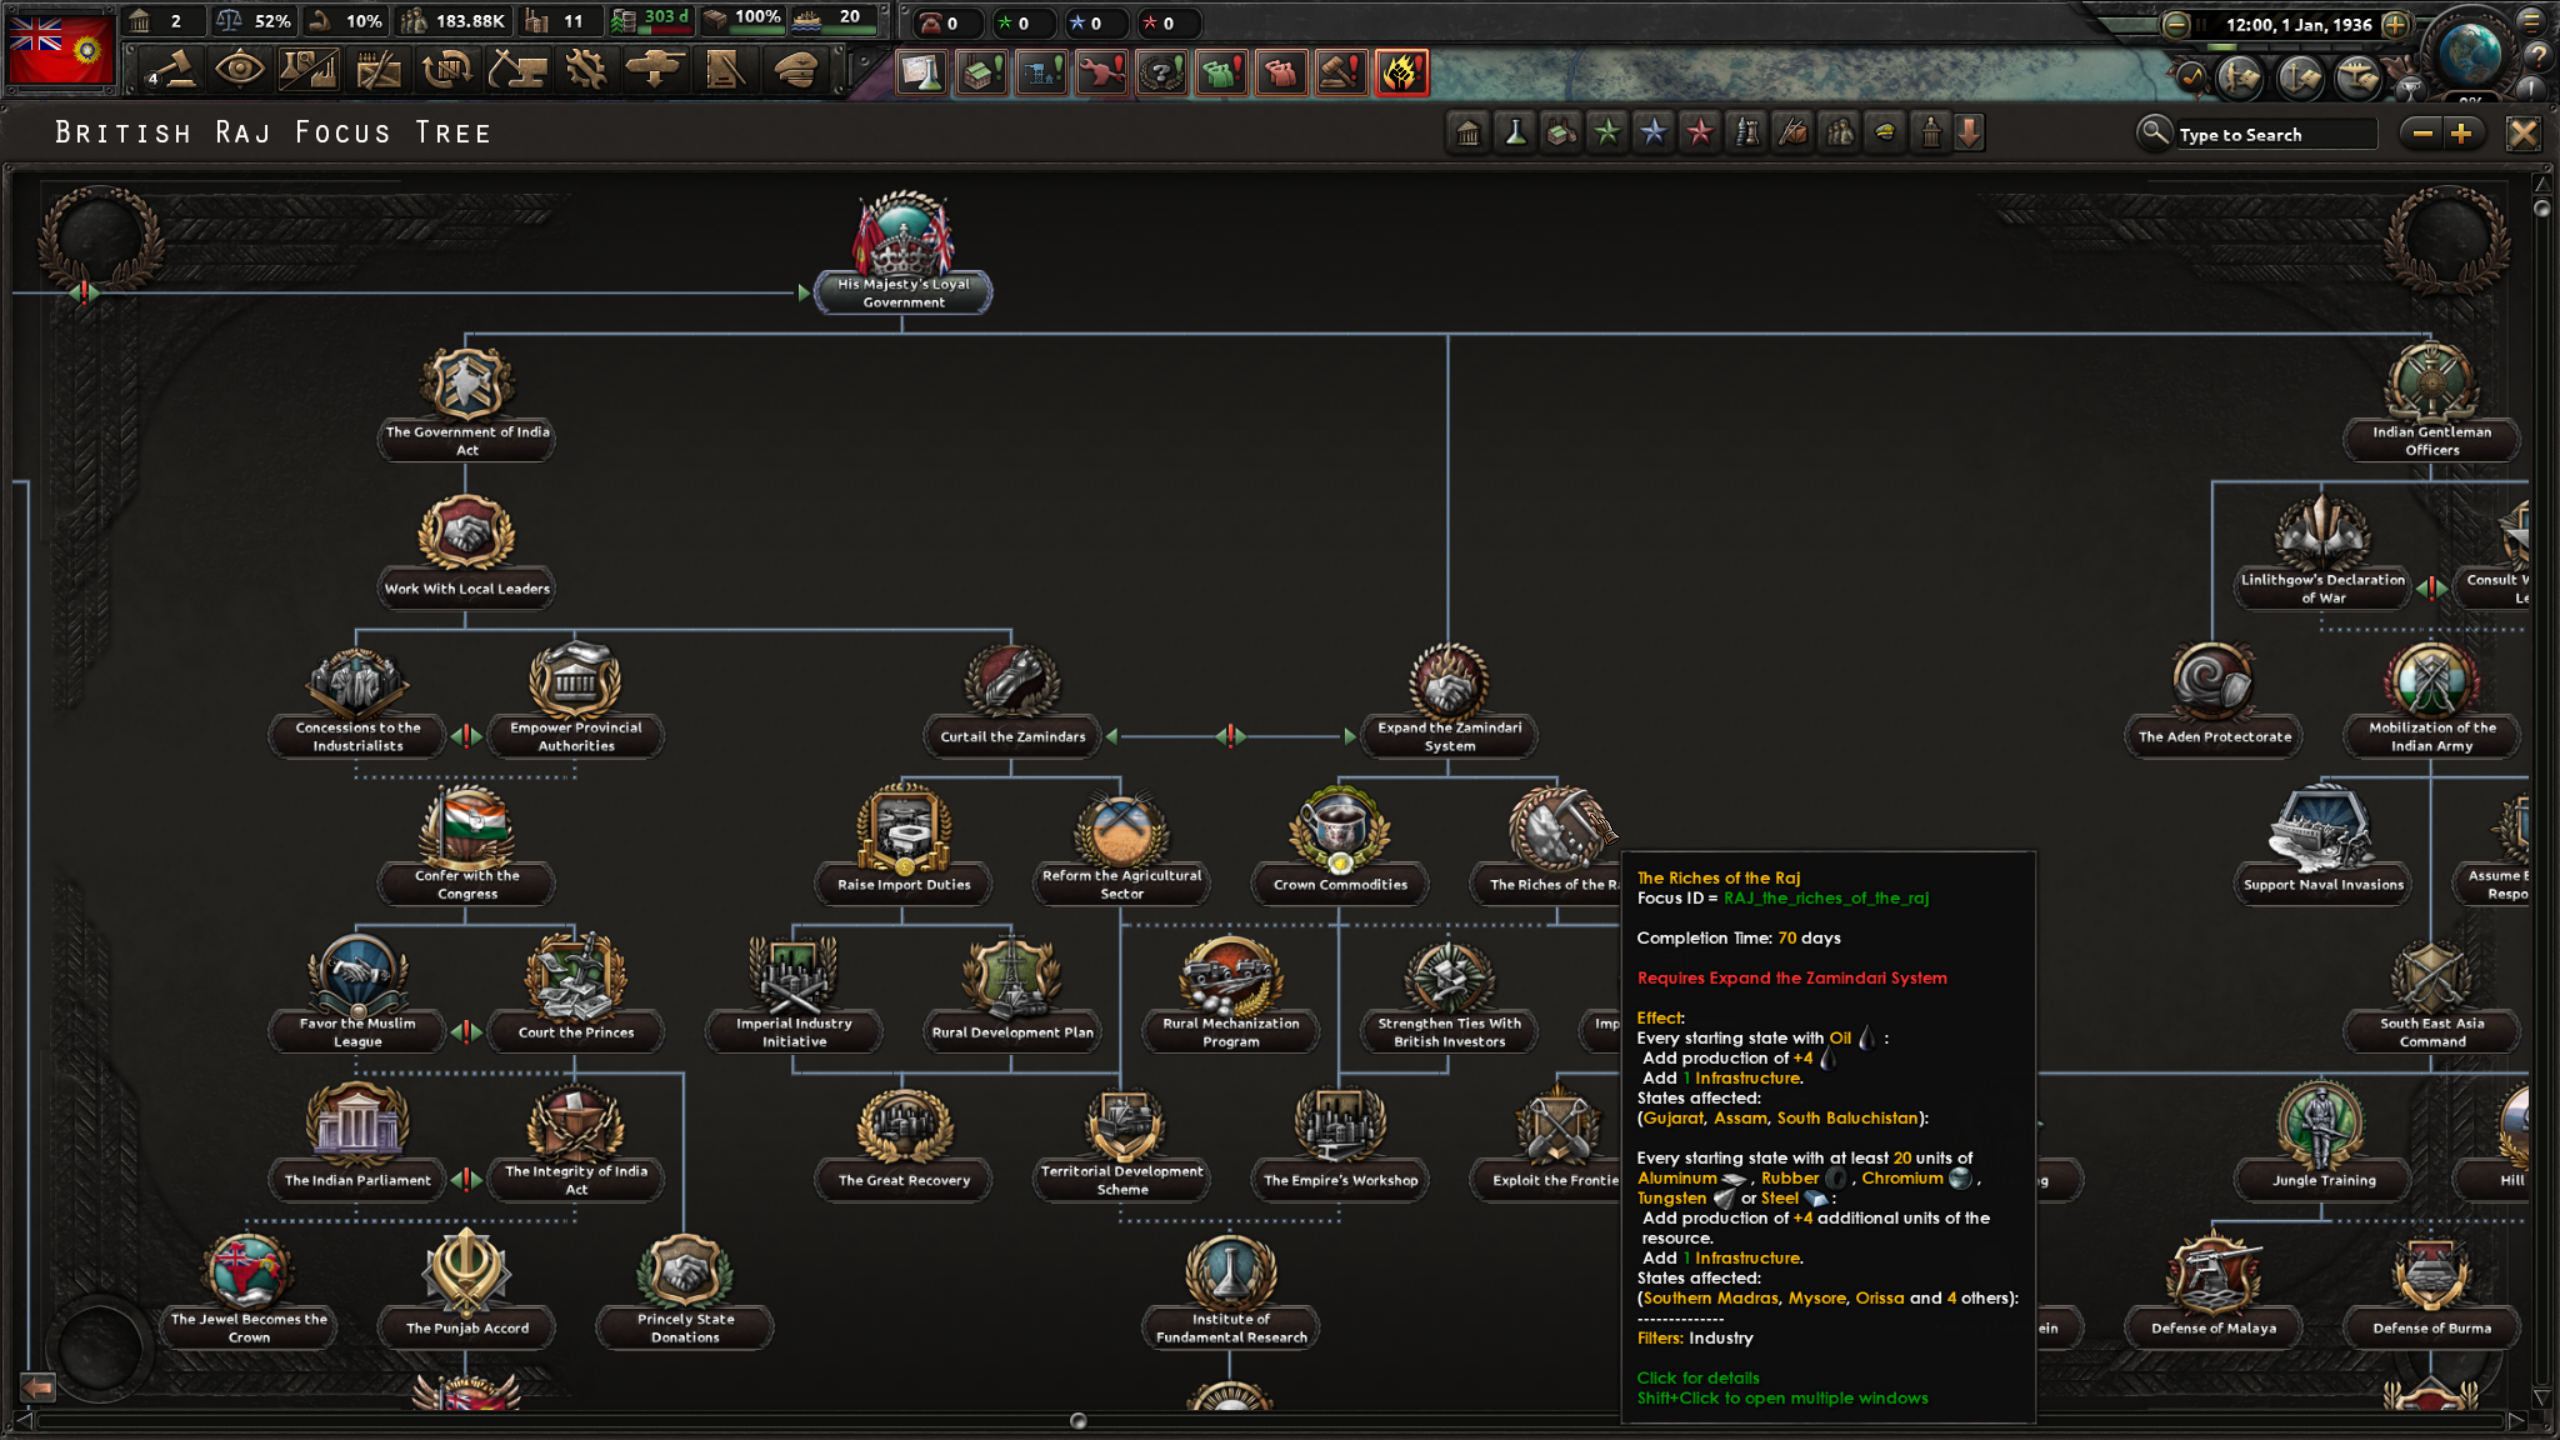The width and height of the screenshot is (2560, 1440).
Task: Open the Officer Corps cap icon
Action: (796, 70)
